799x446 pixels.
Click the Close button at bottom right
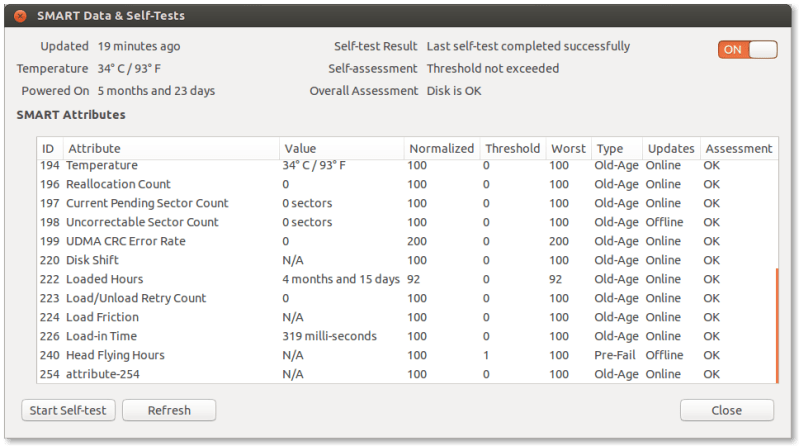click(727, 410)
